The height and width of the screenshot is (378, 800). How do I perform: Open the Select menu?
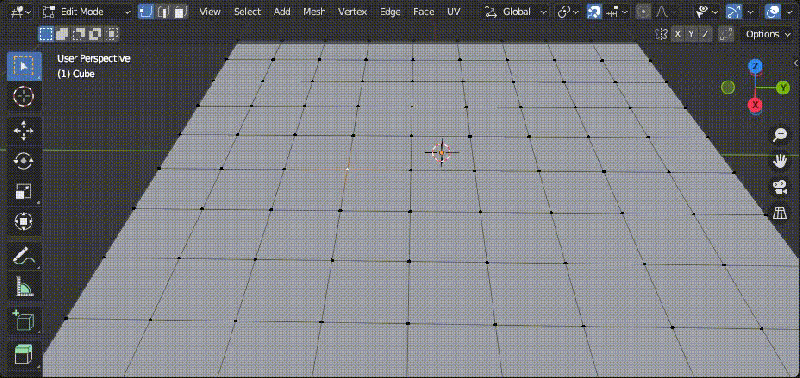[x=247, y=11]
